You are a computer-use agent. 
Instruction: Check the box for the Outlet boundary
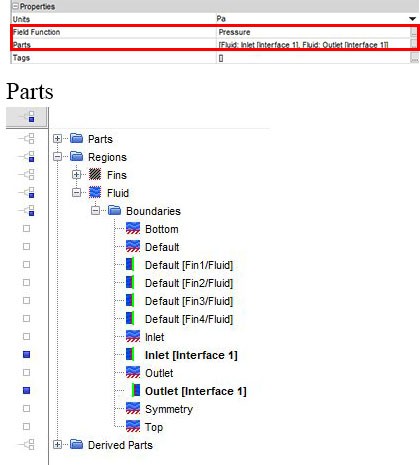click(26, 373)
